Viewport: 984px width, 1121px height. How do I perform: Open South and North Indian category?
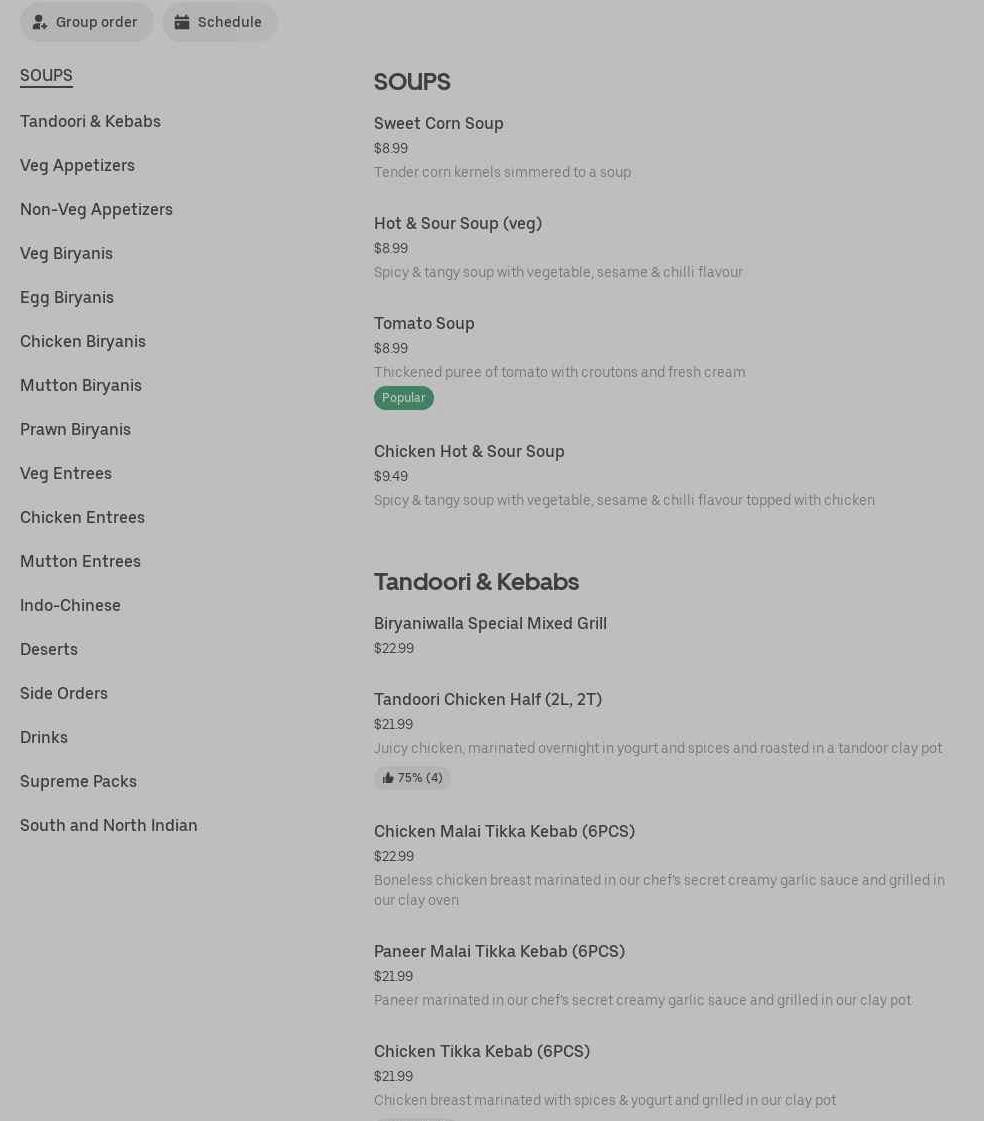[109, 825]
